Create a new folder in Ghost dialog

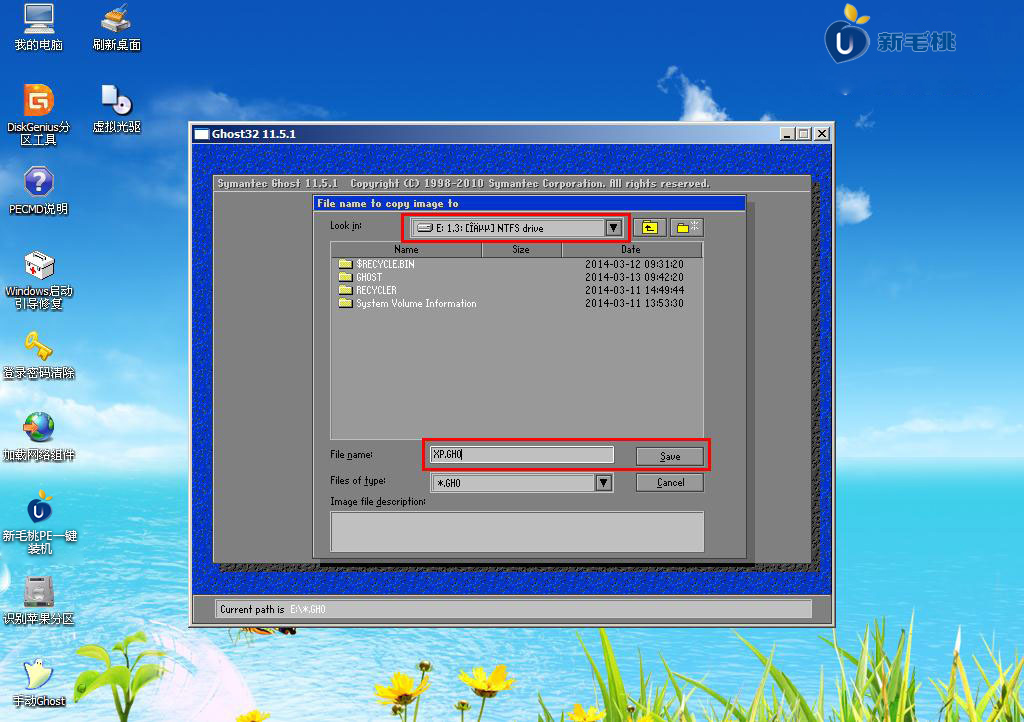[x=687, y=227]
